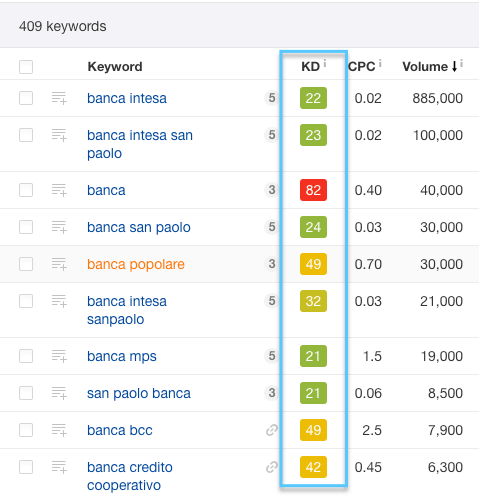
Task: Click KD badge 42 for banca credito cooperativo
Action: pyautogui.click(x=313, y=467)
